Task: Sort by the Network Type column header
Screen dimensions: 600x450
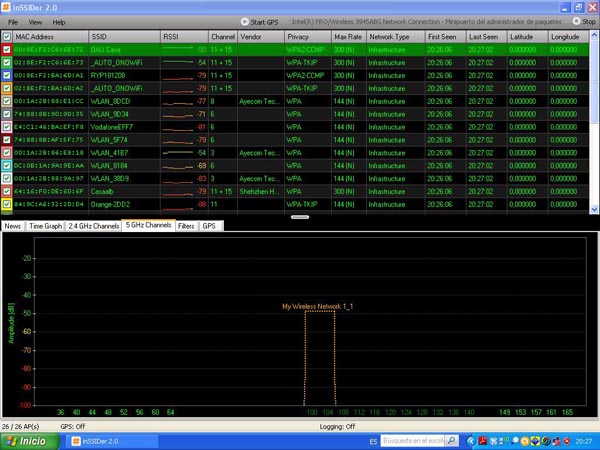Action: (396, 37)
